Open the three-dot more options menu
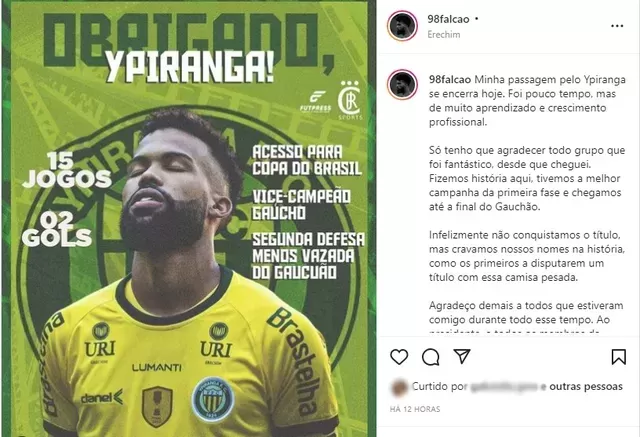 coord(617,26)
